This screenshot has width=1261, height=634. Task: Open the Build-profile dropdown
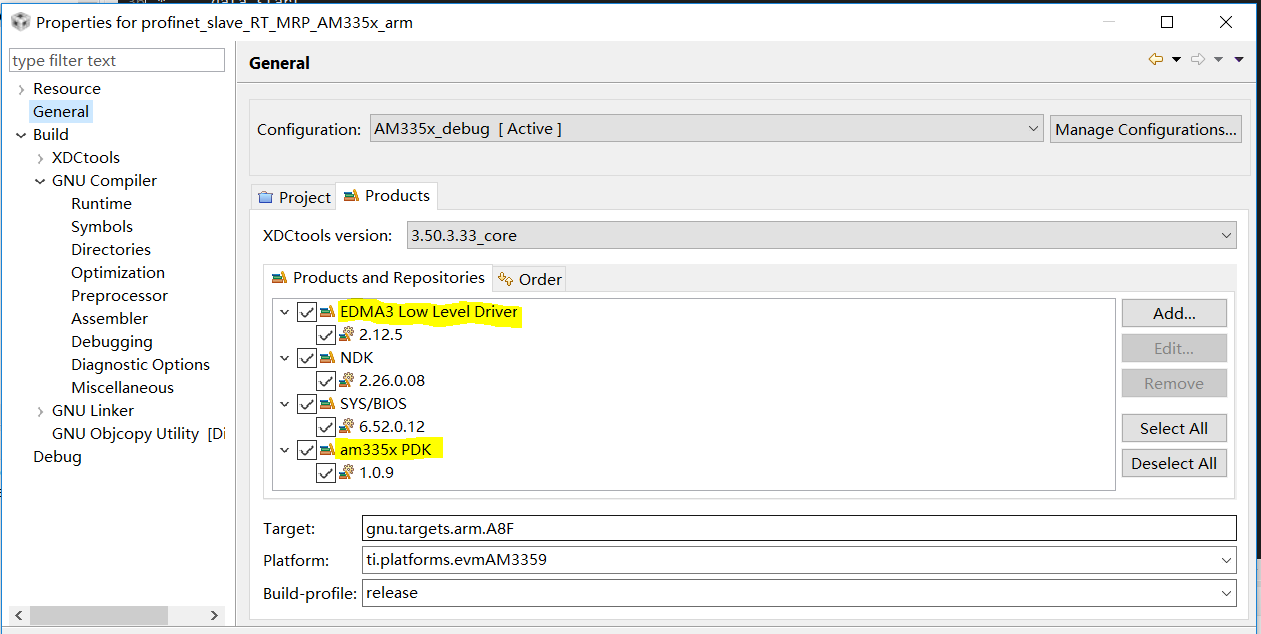pos(799,593)
